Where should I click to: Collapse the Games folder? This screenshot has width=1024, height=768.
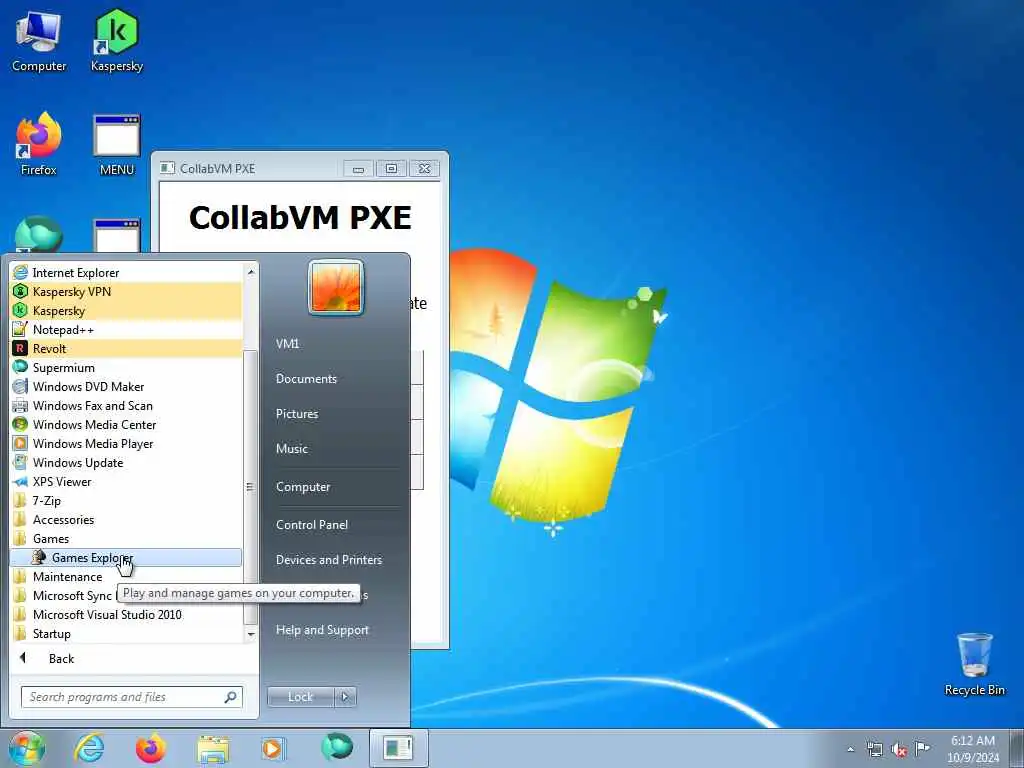[126, 538]
